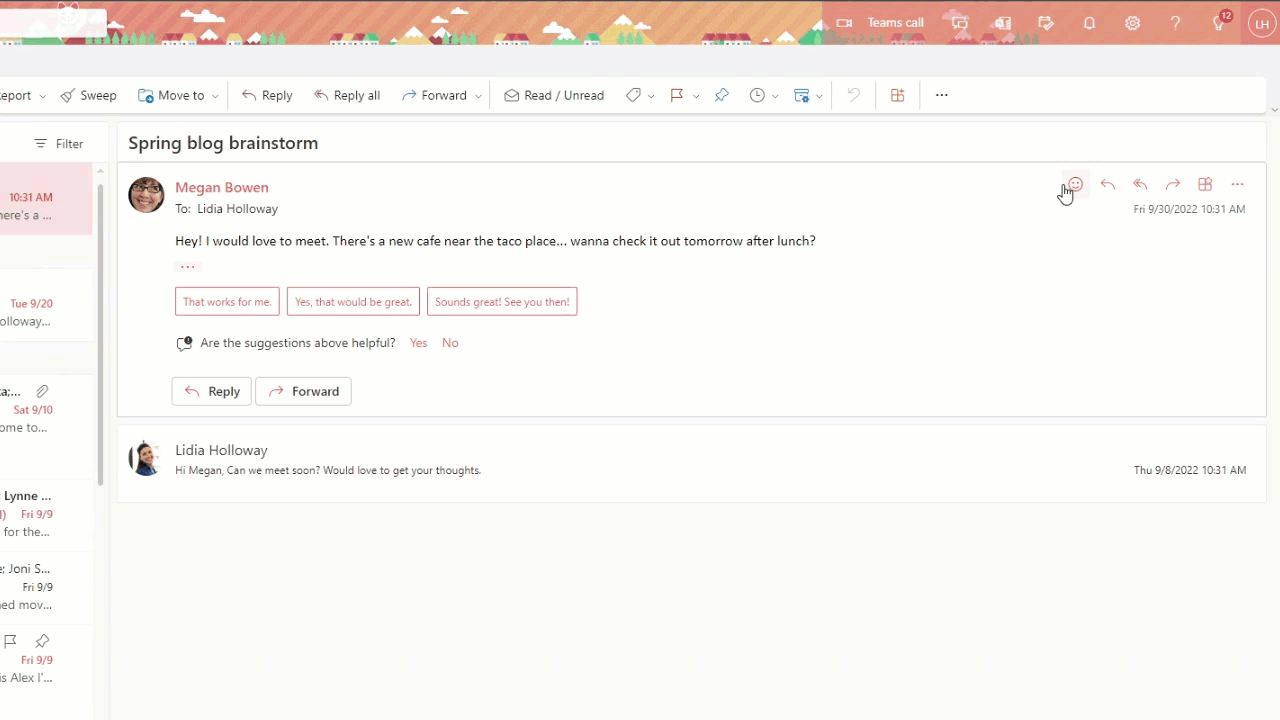The height and width of the screenshot is (720, 1280).
Task: Open the message list Filter
Action: click(58, 144)
